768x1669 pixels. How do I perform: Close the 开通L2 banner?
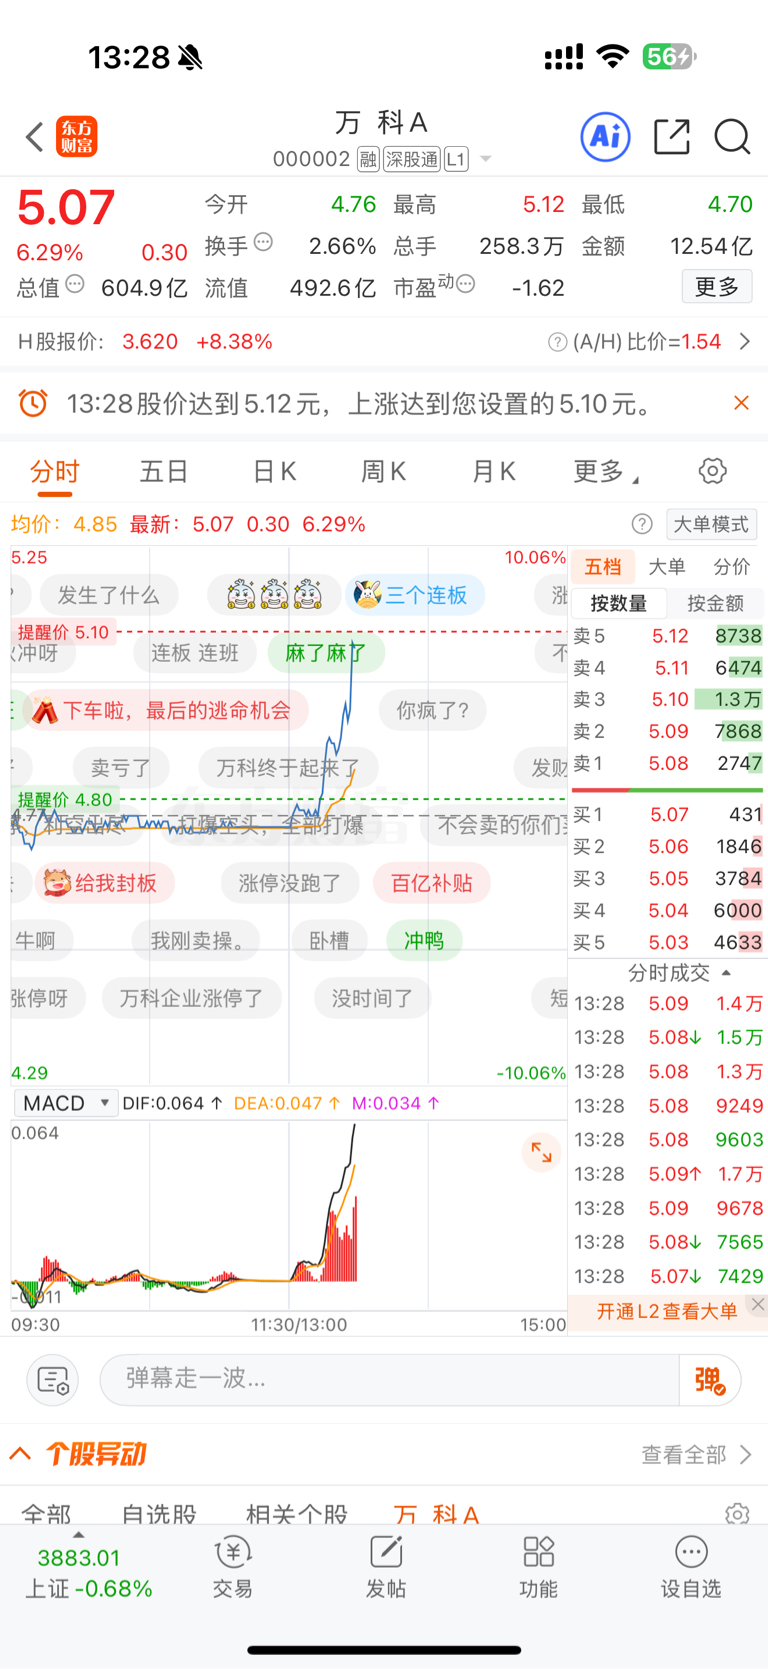click(758, 1304)
